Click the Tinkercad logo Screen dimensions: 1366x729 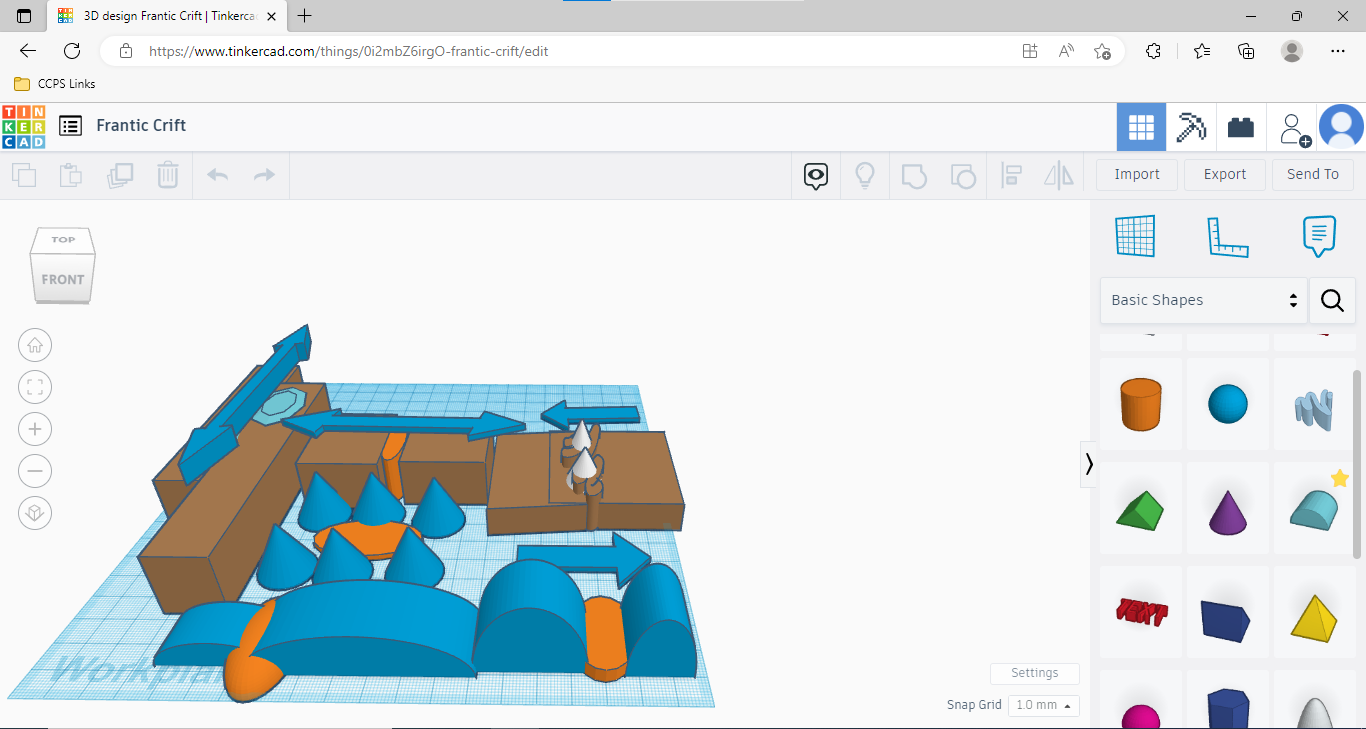click(x=23, y=126)
